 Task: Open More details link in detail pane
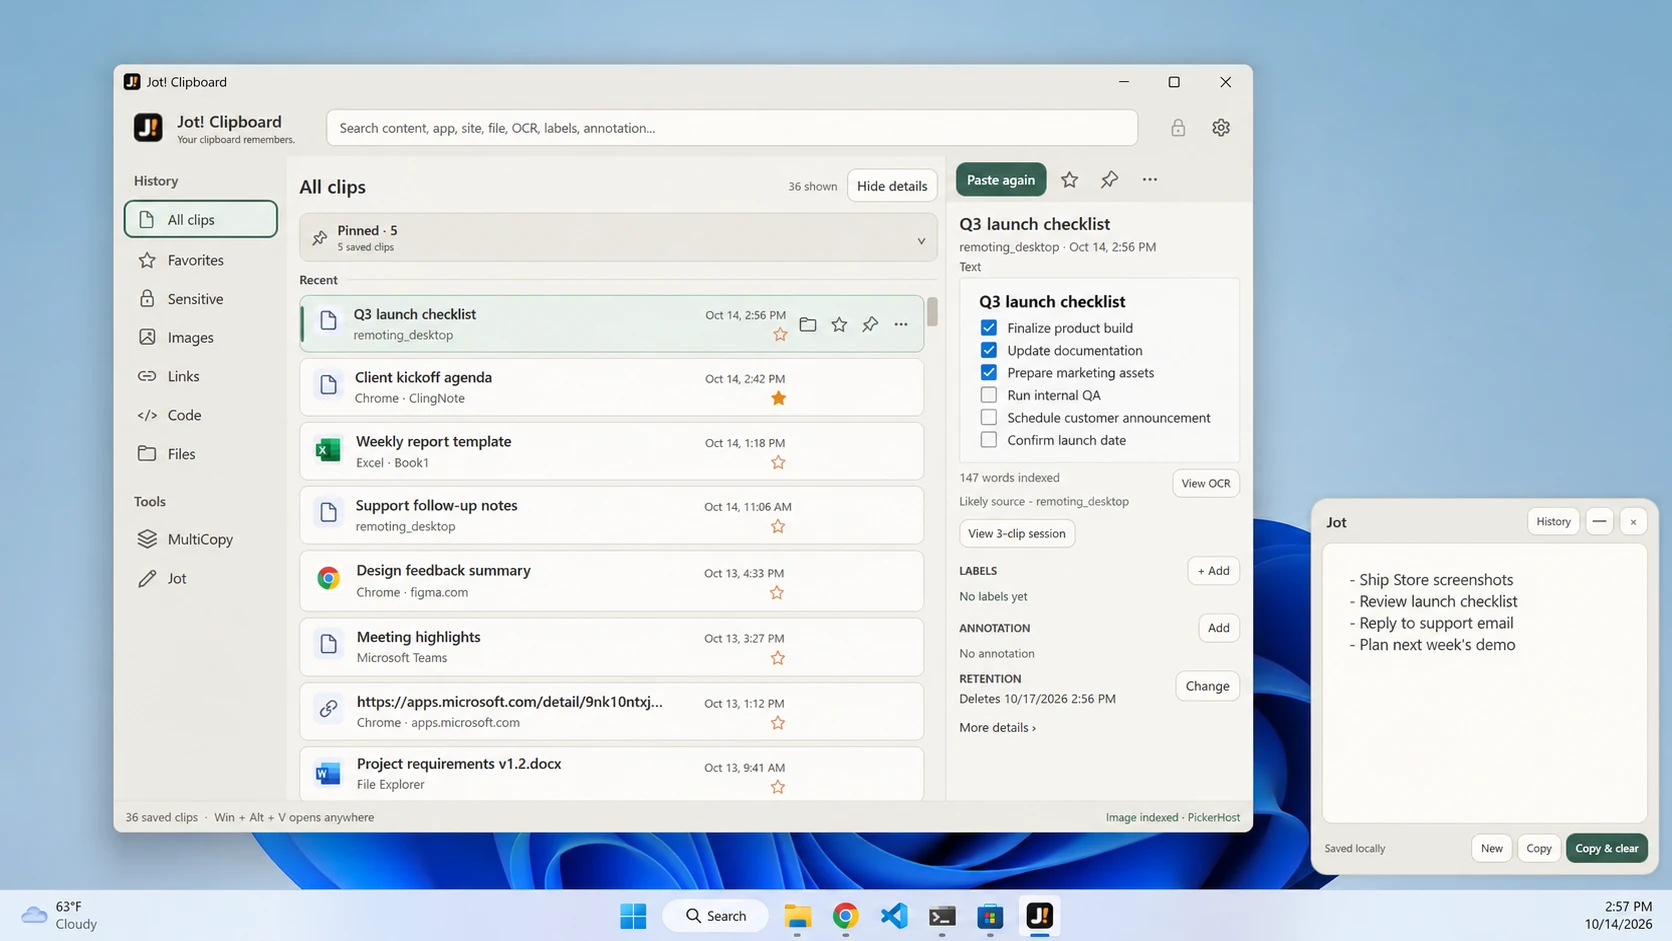(x=997, y=728)
